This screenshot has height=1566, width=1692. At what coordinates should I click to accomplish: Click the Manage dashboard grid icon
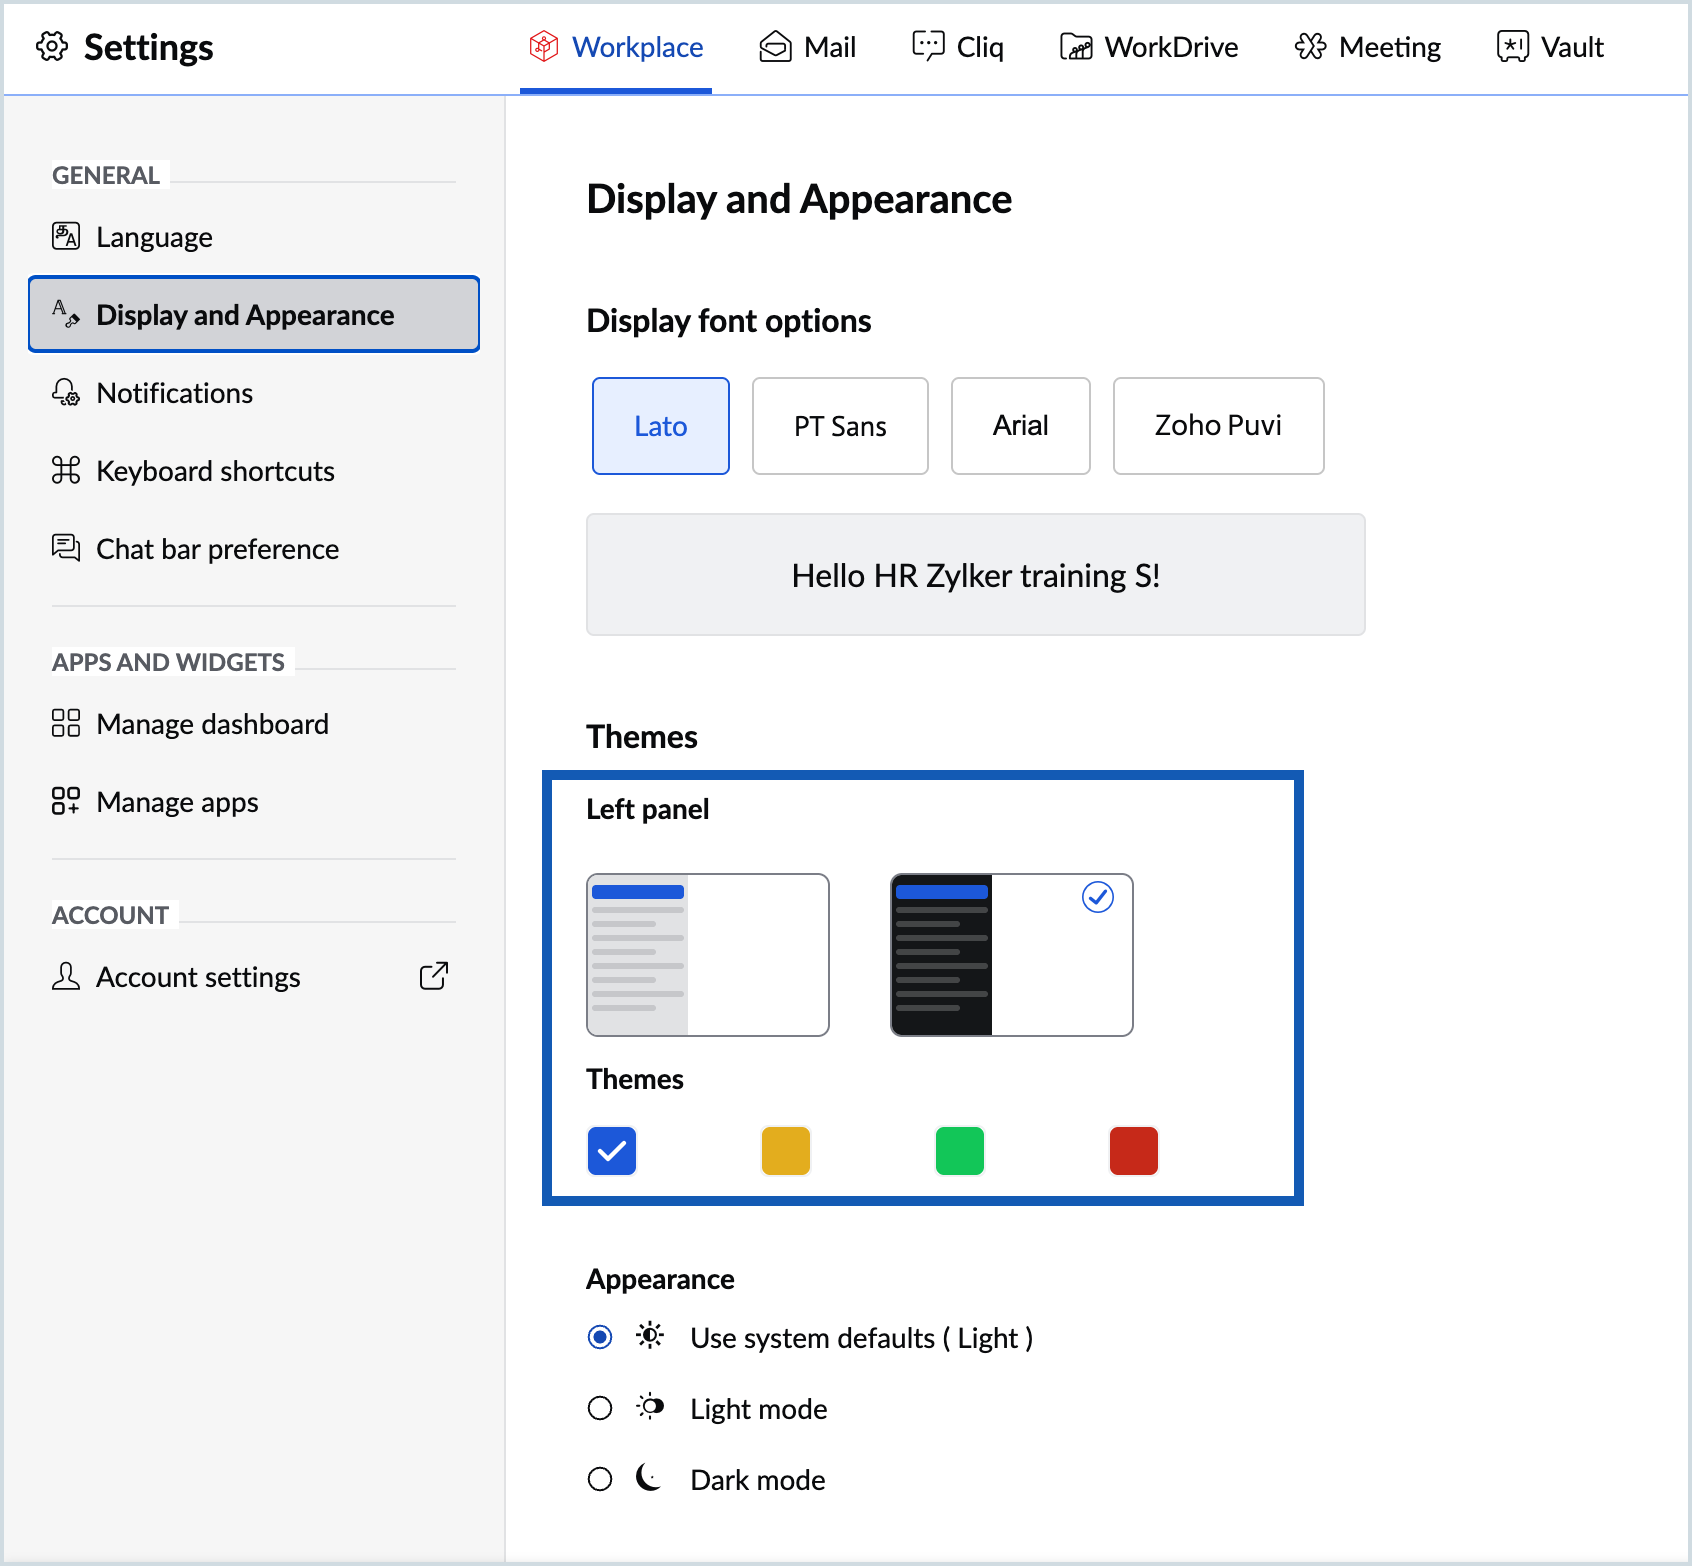(66, 723)
